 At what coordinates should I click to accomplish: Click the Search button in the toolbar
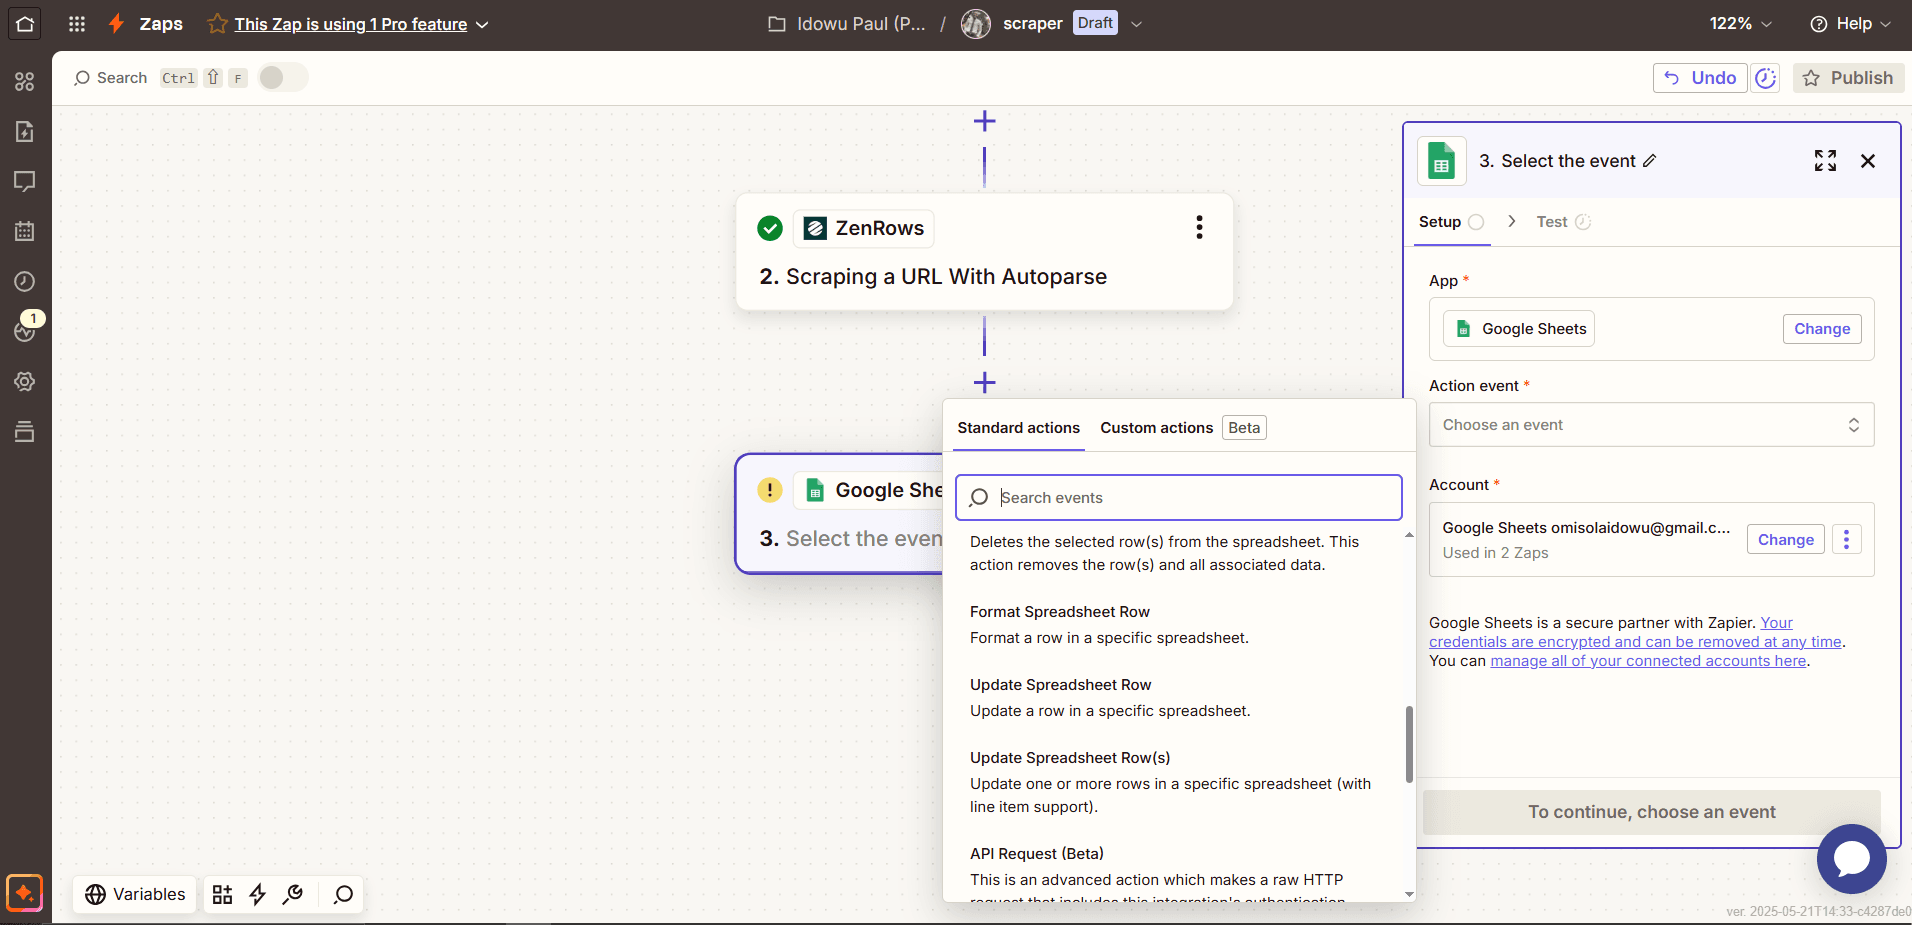click(x=110, y=78)
